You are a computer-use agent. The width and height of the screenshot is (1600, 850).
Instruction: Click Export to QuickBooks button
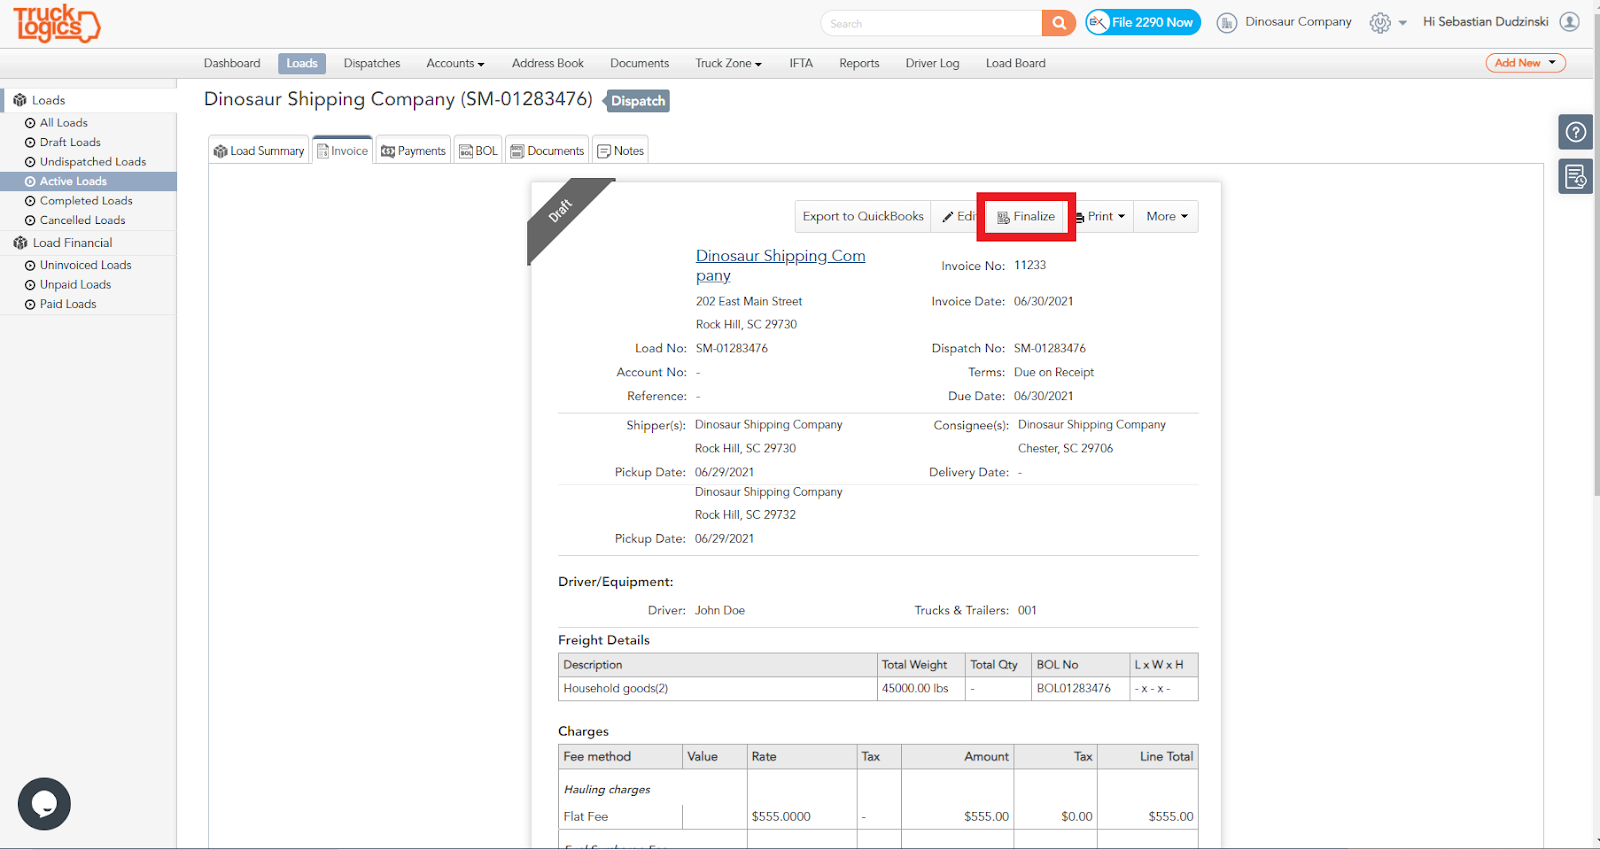[x=863, y=216]
